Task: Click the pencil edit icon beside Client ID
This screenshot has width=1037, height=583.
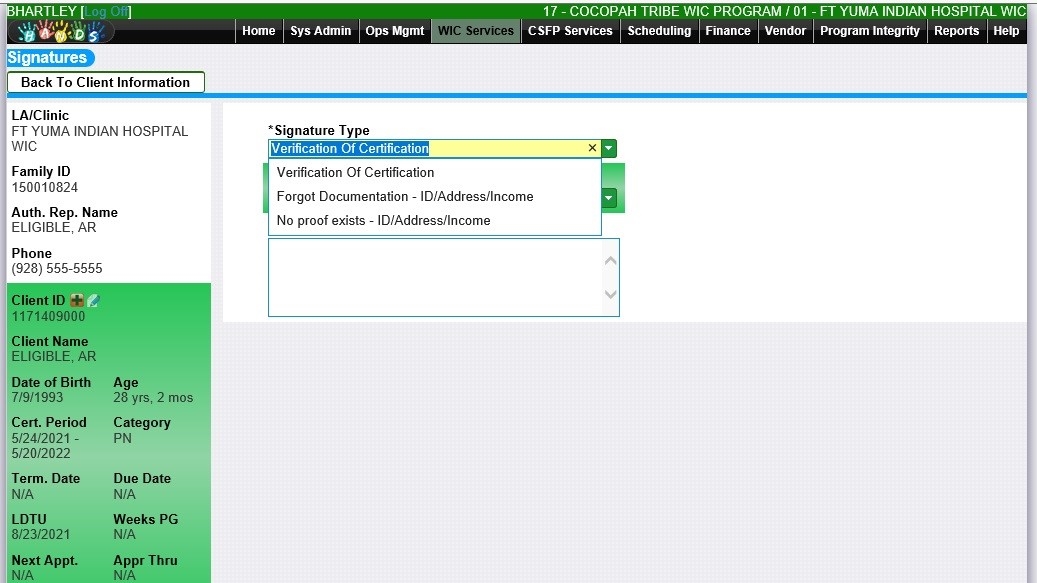Action: pyautogui.click(x=93, y=301)
